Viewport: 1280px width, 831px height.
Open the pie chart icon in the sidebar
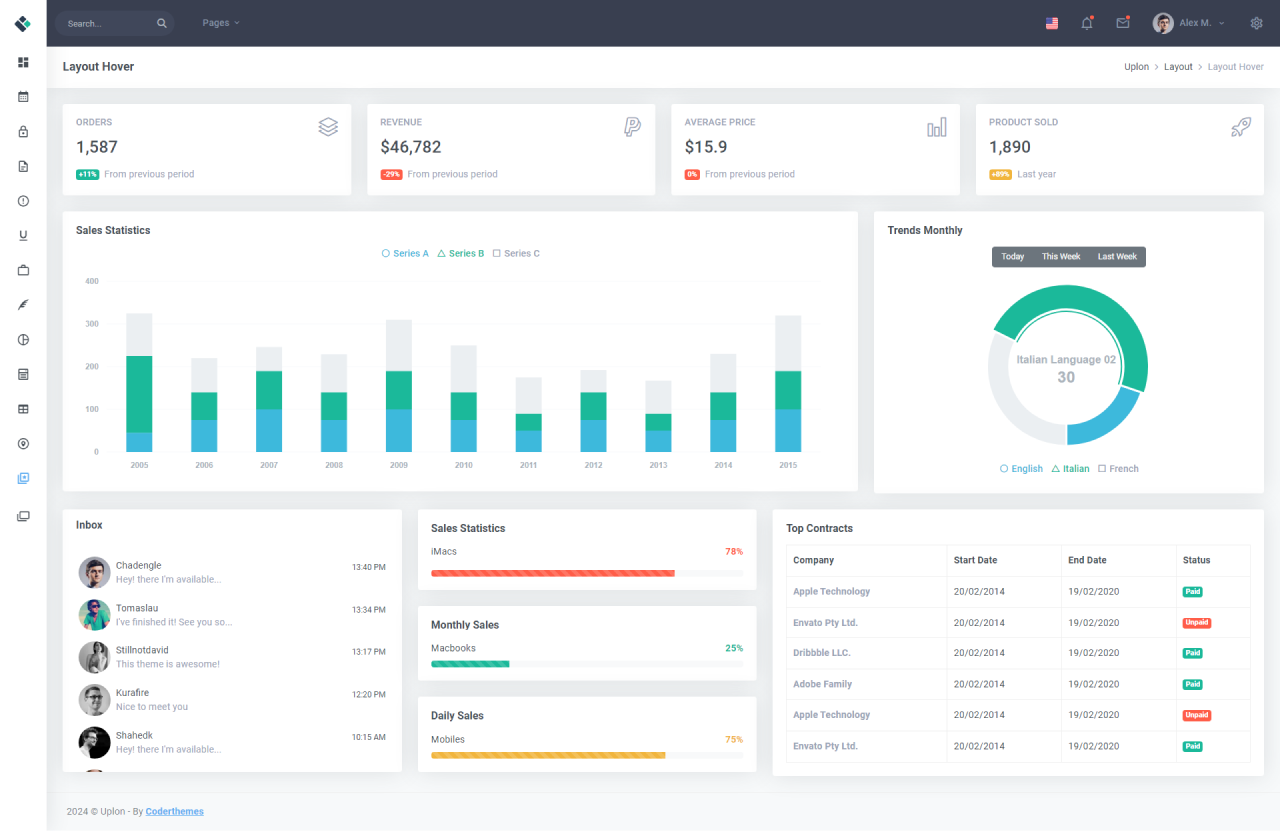pyautogui.click(x=23, y=340)
